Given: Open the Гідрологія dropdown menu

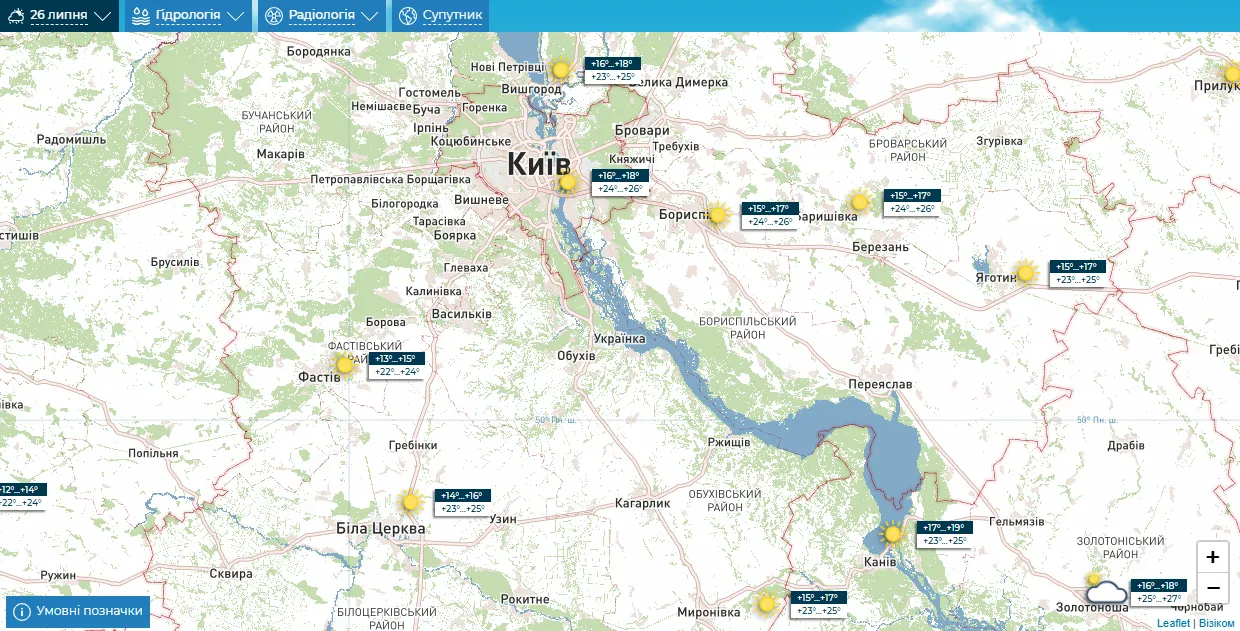Looking at the screenshot, I should pyautogui.click(x=187, y=16).
